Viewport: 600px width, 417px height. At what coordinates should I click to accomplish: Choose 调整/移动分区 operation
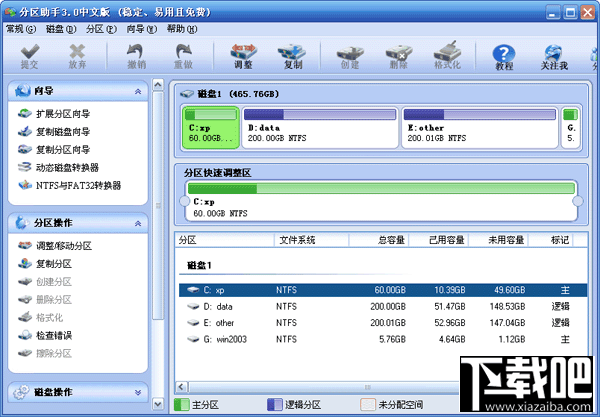[55, 246]
